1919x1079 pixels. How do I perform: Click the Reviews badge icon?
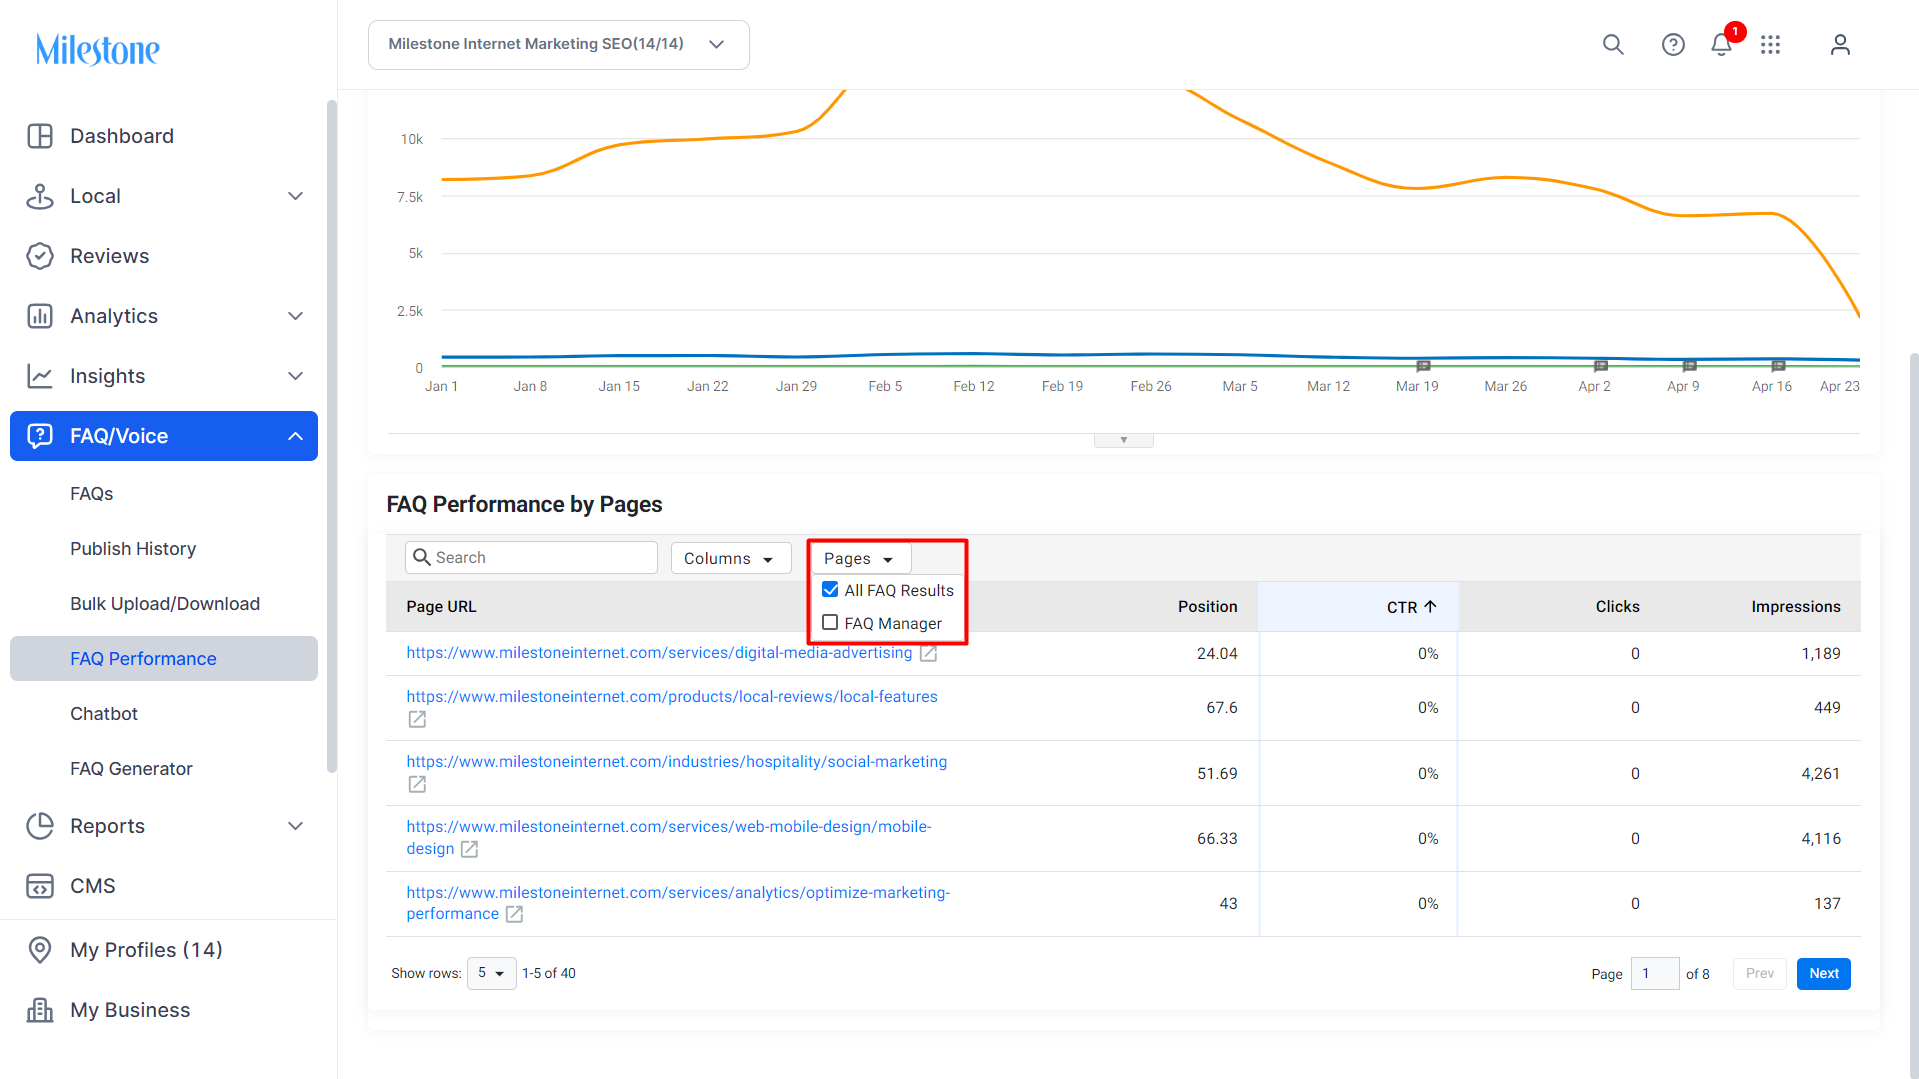(40, 256)
